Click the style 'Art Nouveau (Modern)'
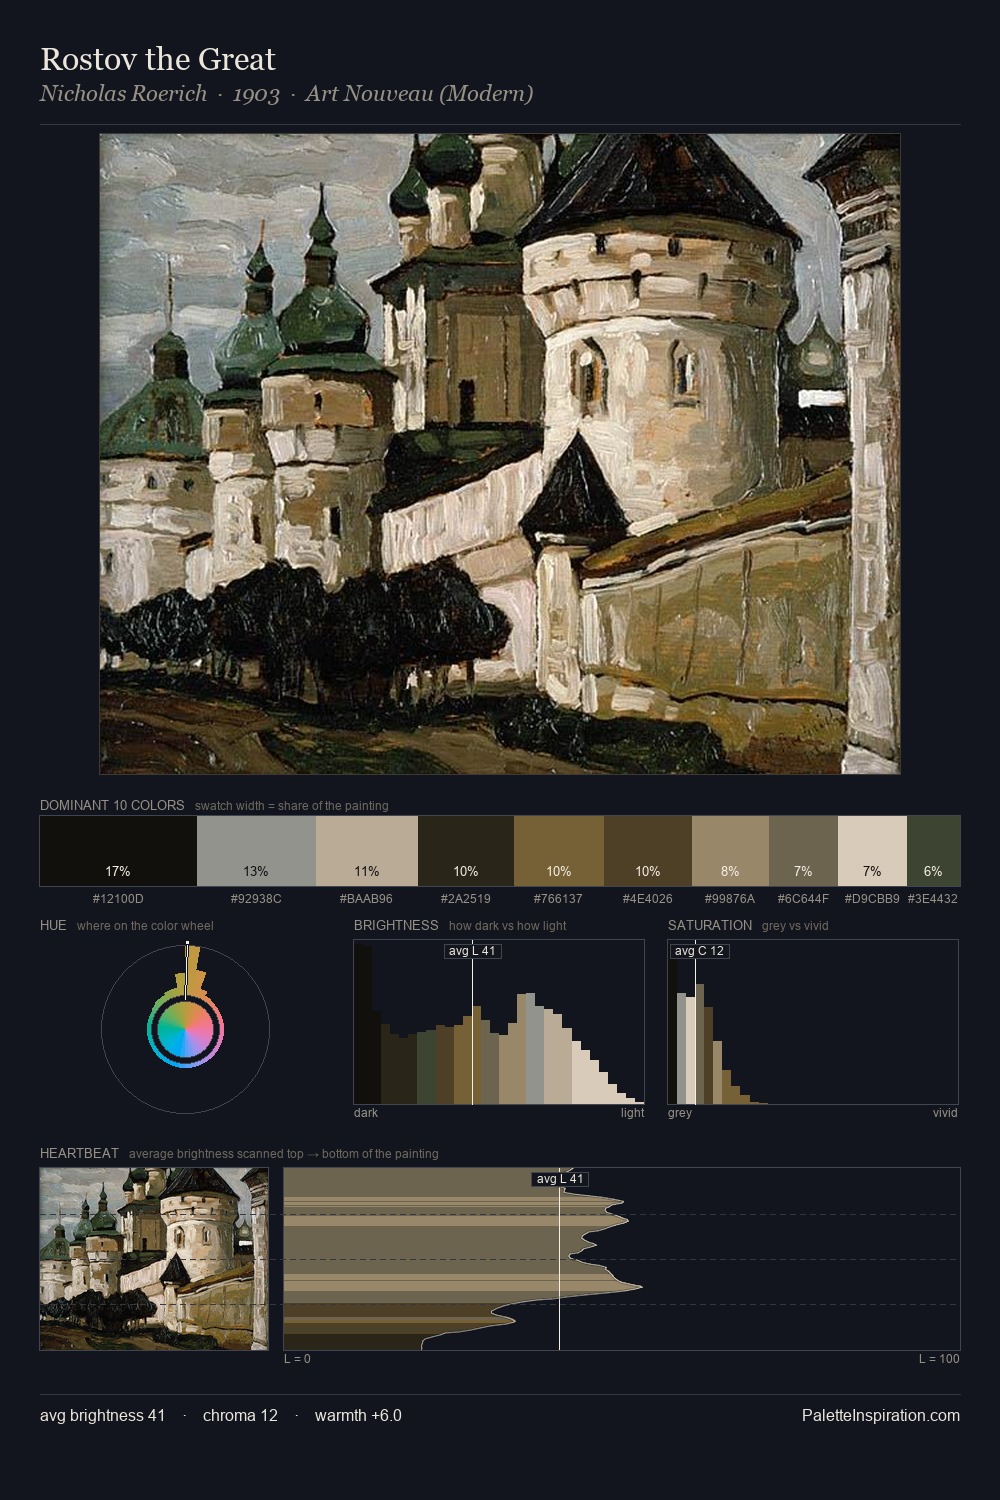This screenshot has height=1500, width=1000. tap(419, 94)
